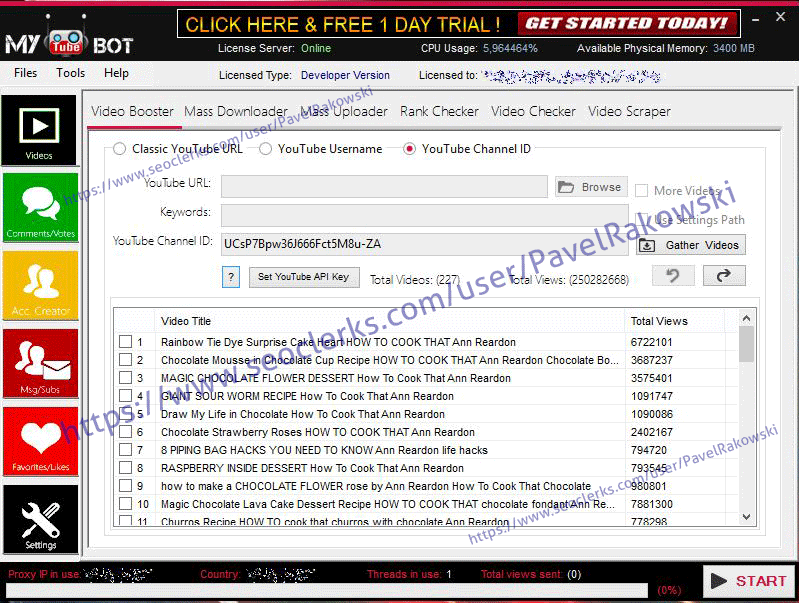This screenshot has width=799, height=604.
Task: Click the undo arrow button
Action: [x=673, y=276]
